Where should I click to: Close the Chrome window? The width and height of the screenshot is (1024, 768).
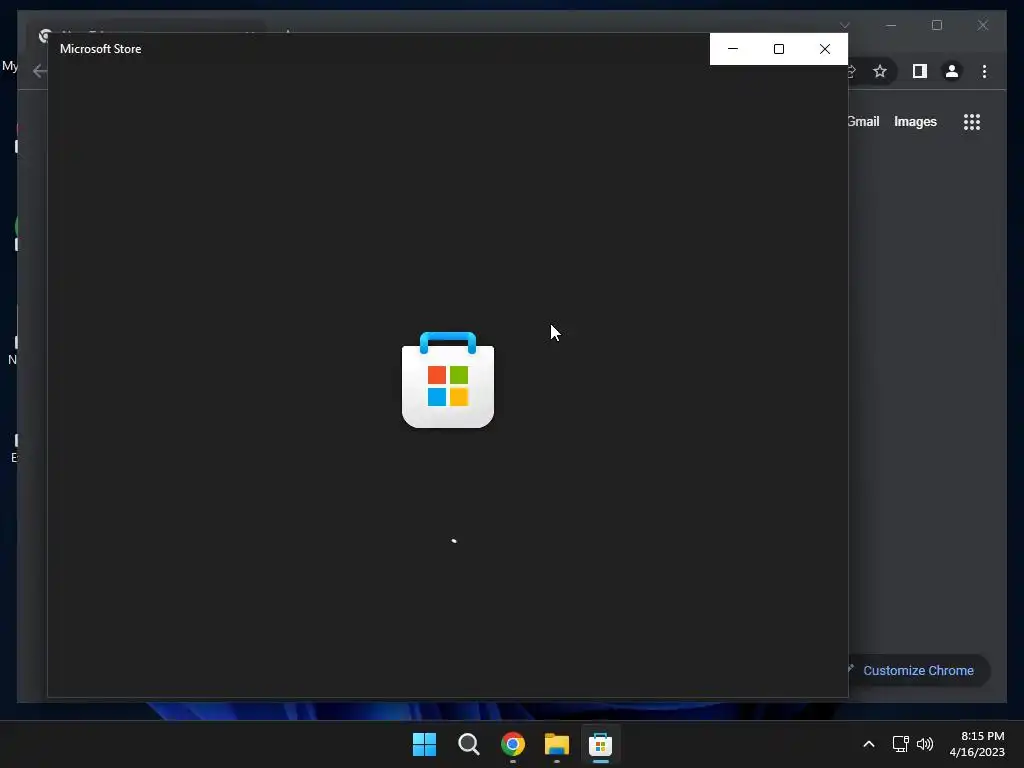(x=982, y=25)
